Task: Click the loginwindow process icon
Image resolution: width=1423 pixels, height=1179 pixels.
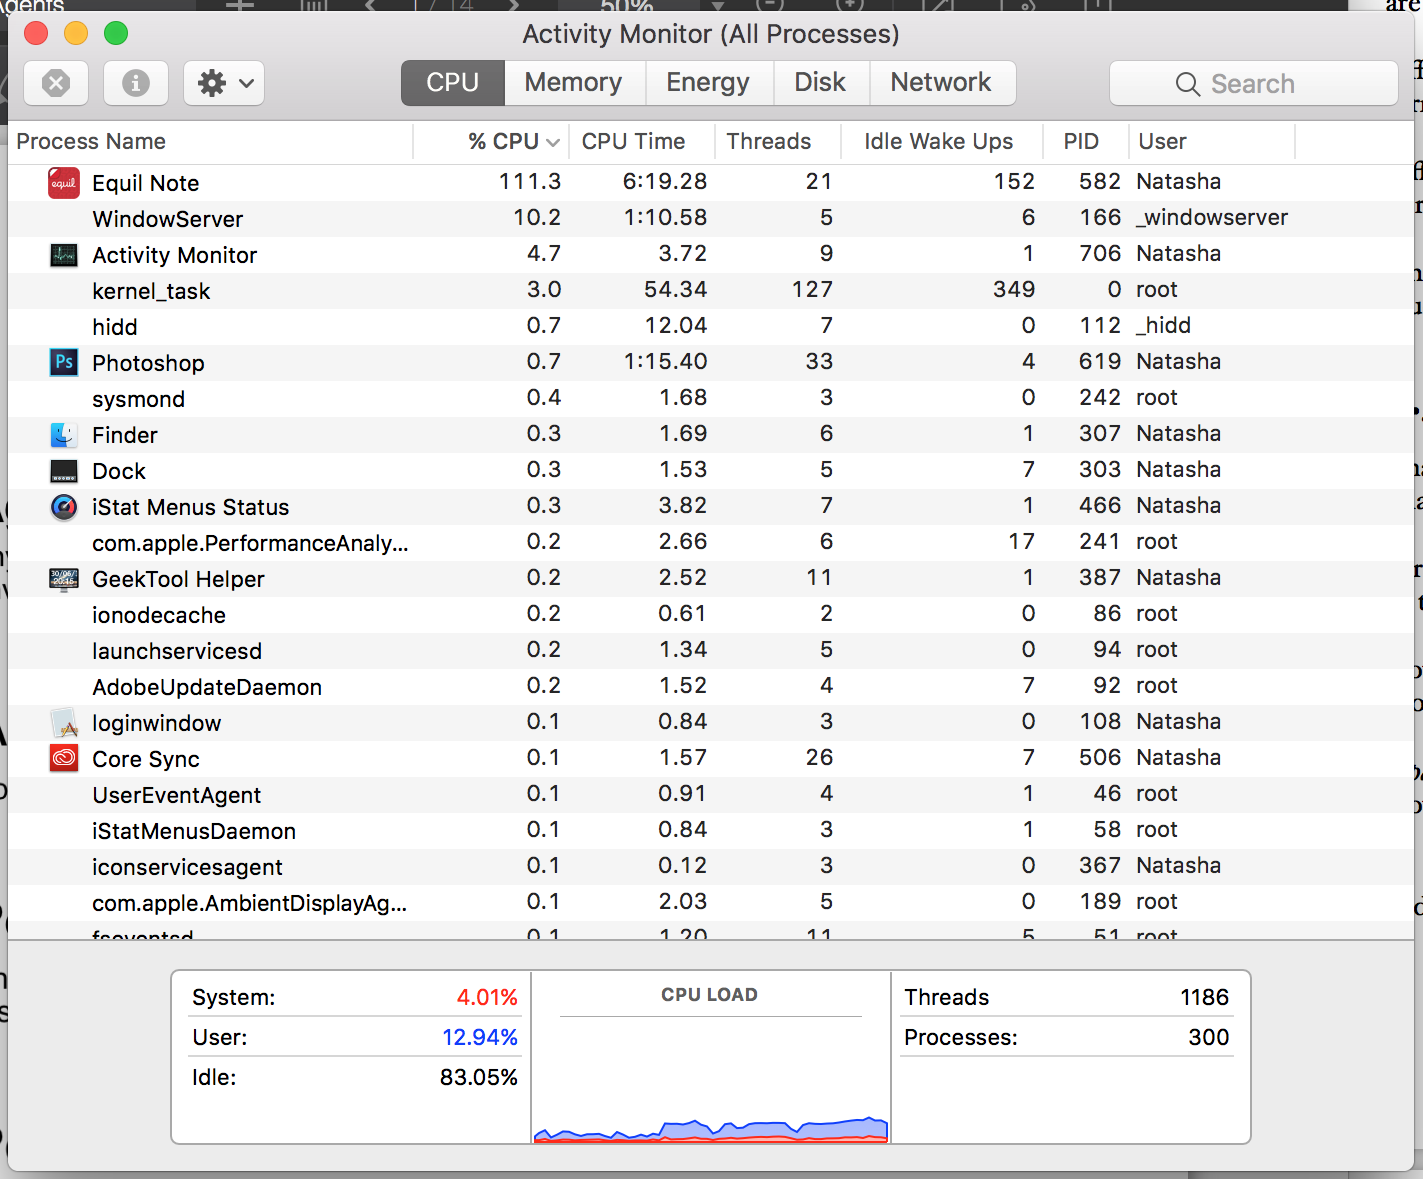Action: [64, 723]
